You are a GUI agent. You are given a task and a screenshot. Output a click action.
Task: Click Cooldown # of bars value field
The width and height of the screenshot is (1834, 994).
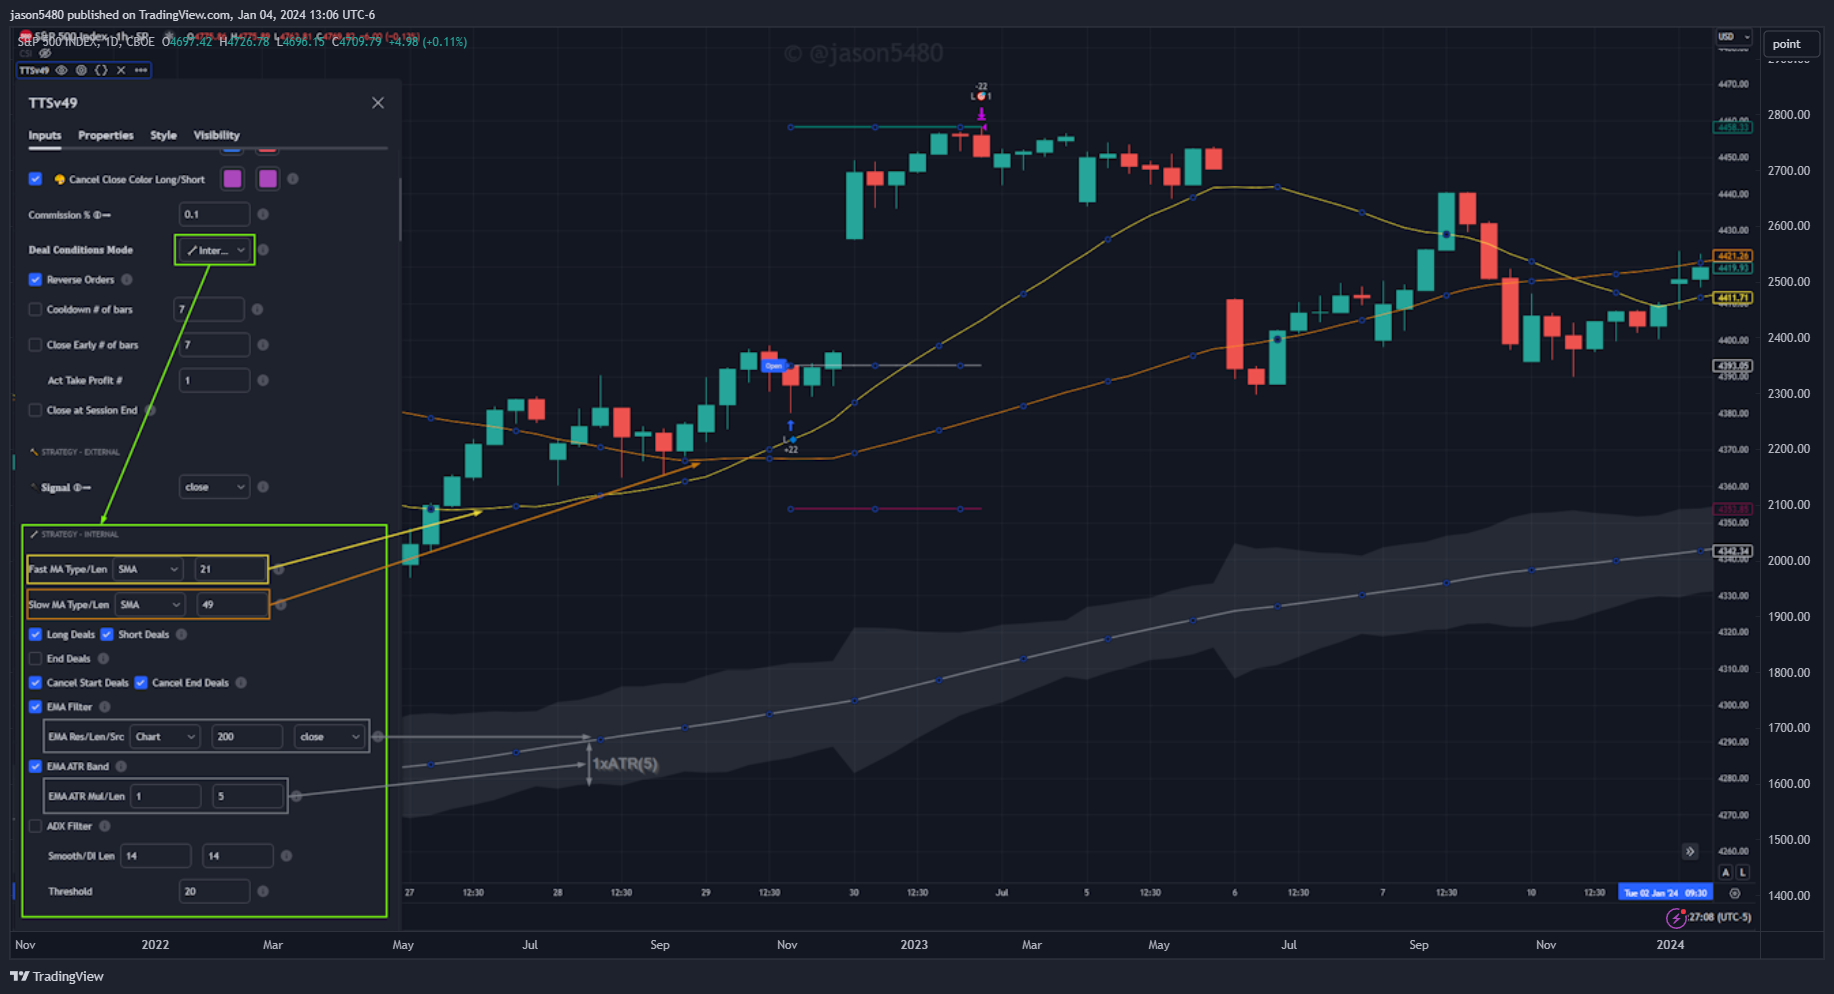(209, 309)
